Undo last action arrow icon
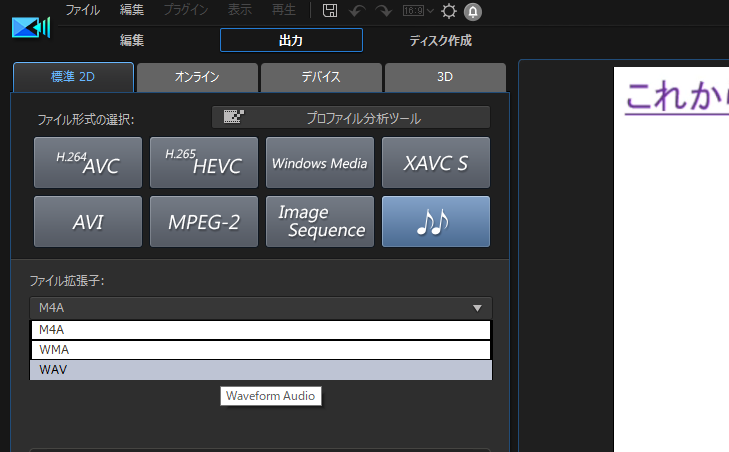Screen dimensions: 729x452 [x=357, y=11]
